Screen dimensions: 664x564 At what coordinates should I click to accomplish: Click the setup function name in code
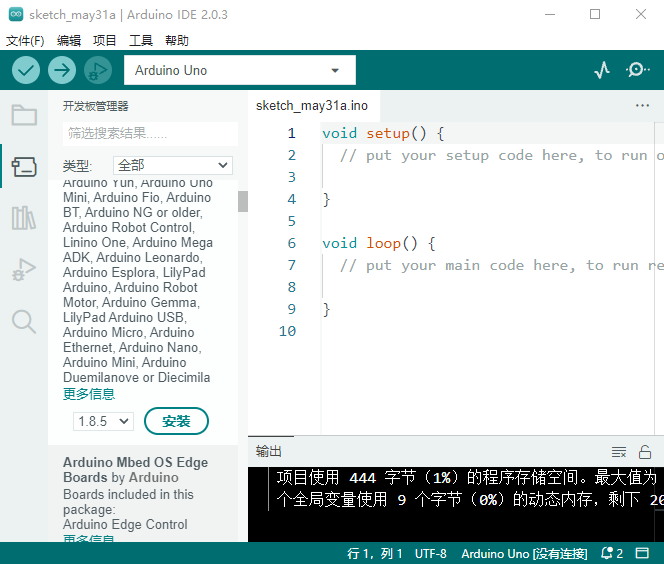coord(388,133)
